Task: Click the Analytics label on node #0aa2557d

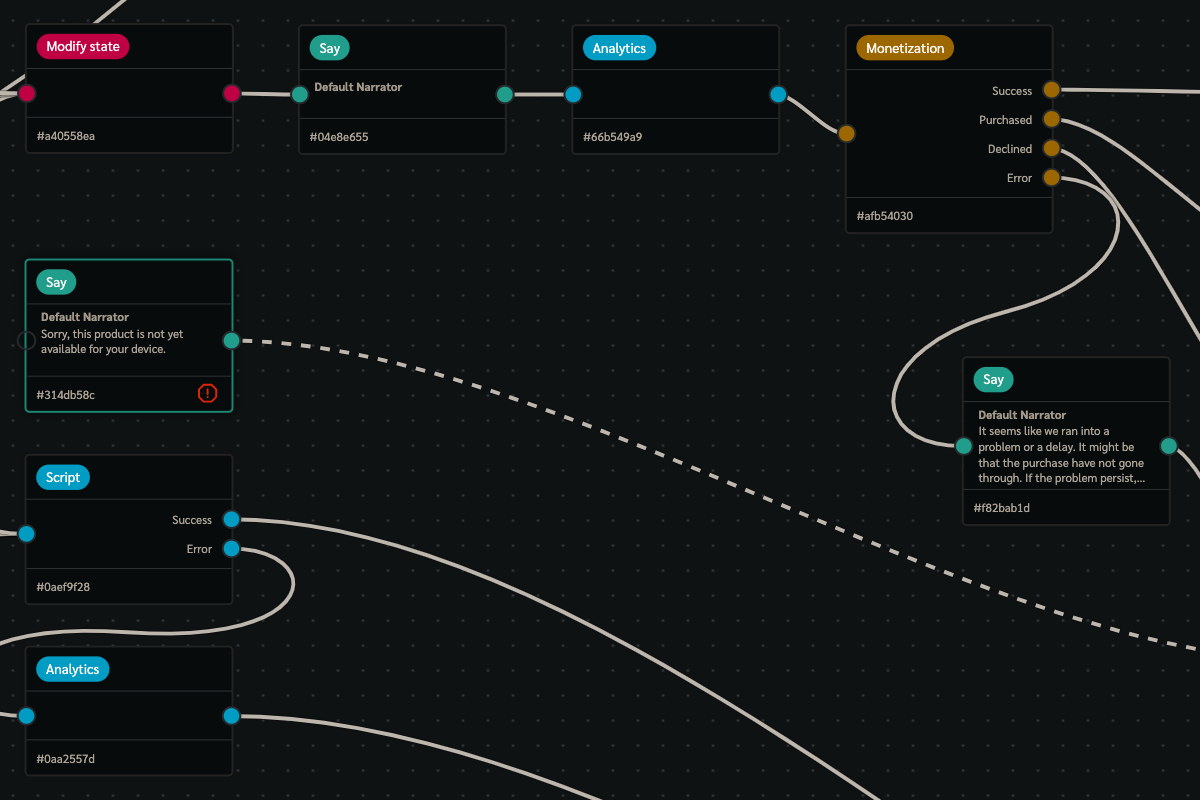Action: tap(72, 669)
